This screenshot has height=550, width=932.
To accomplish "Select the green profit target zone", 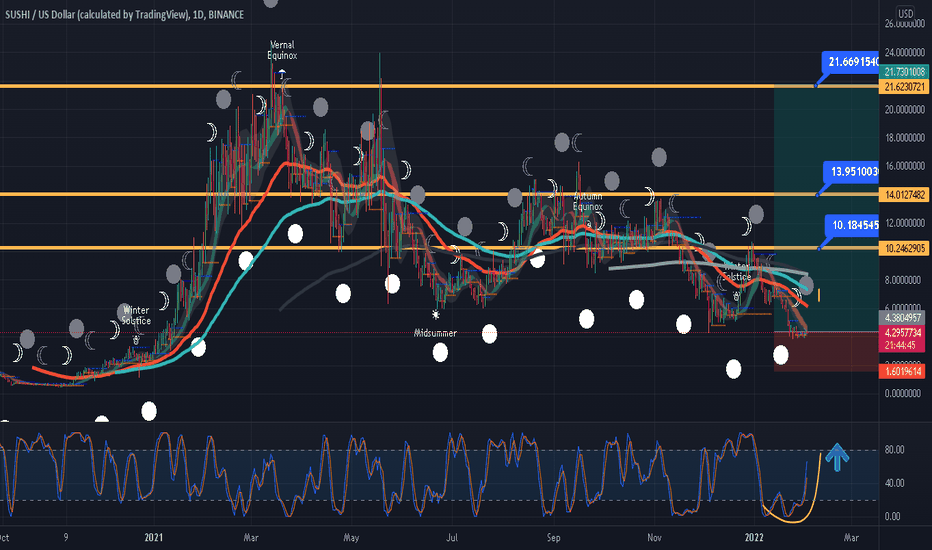I will click(826, 209).
